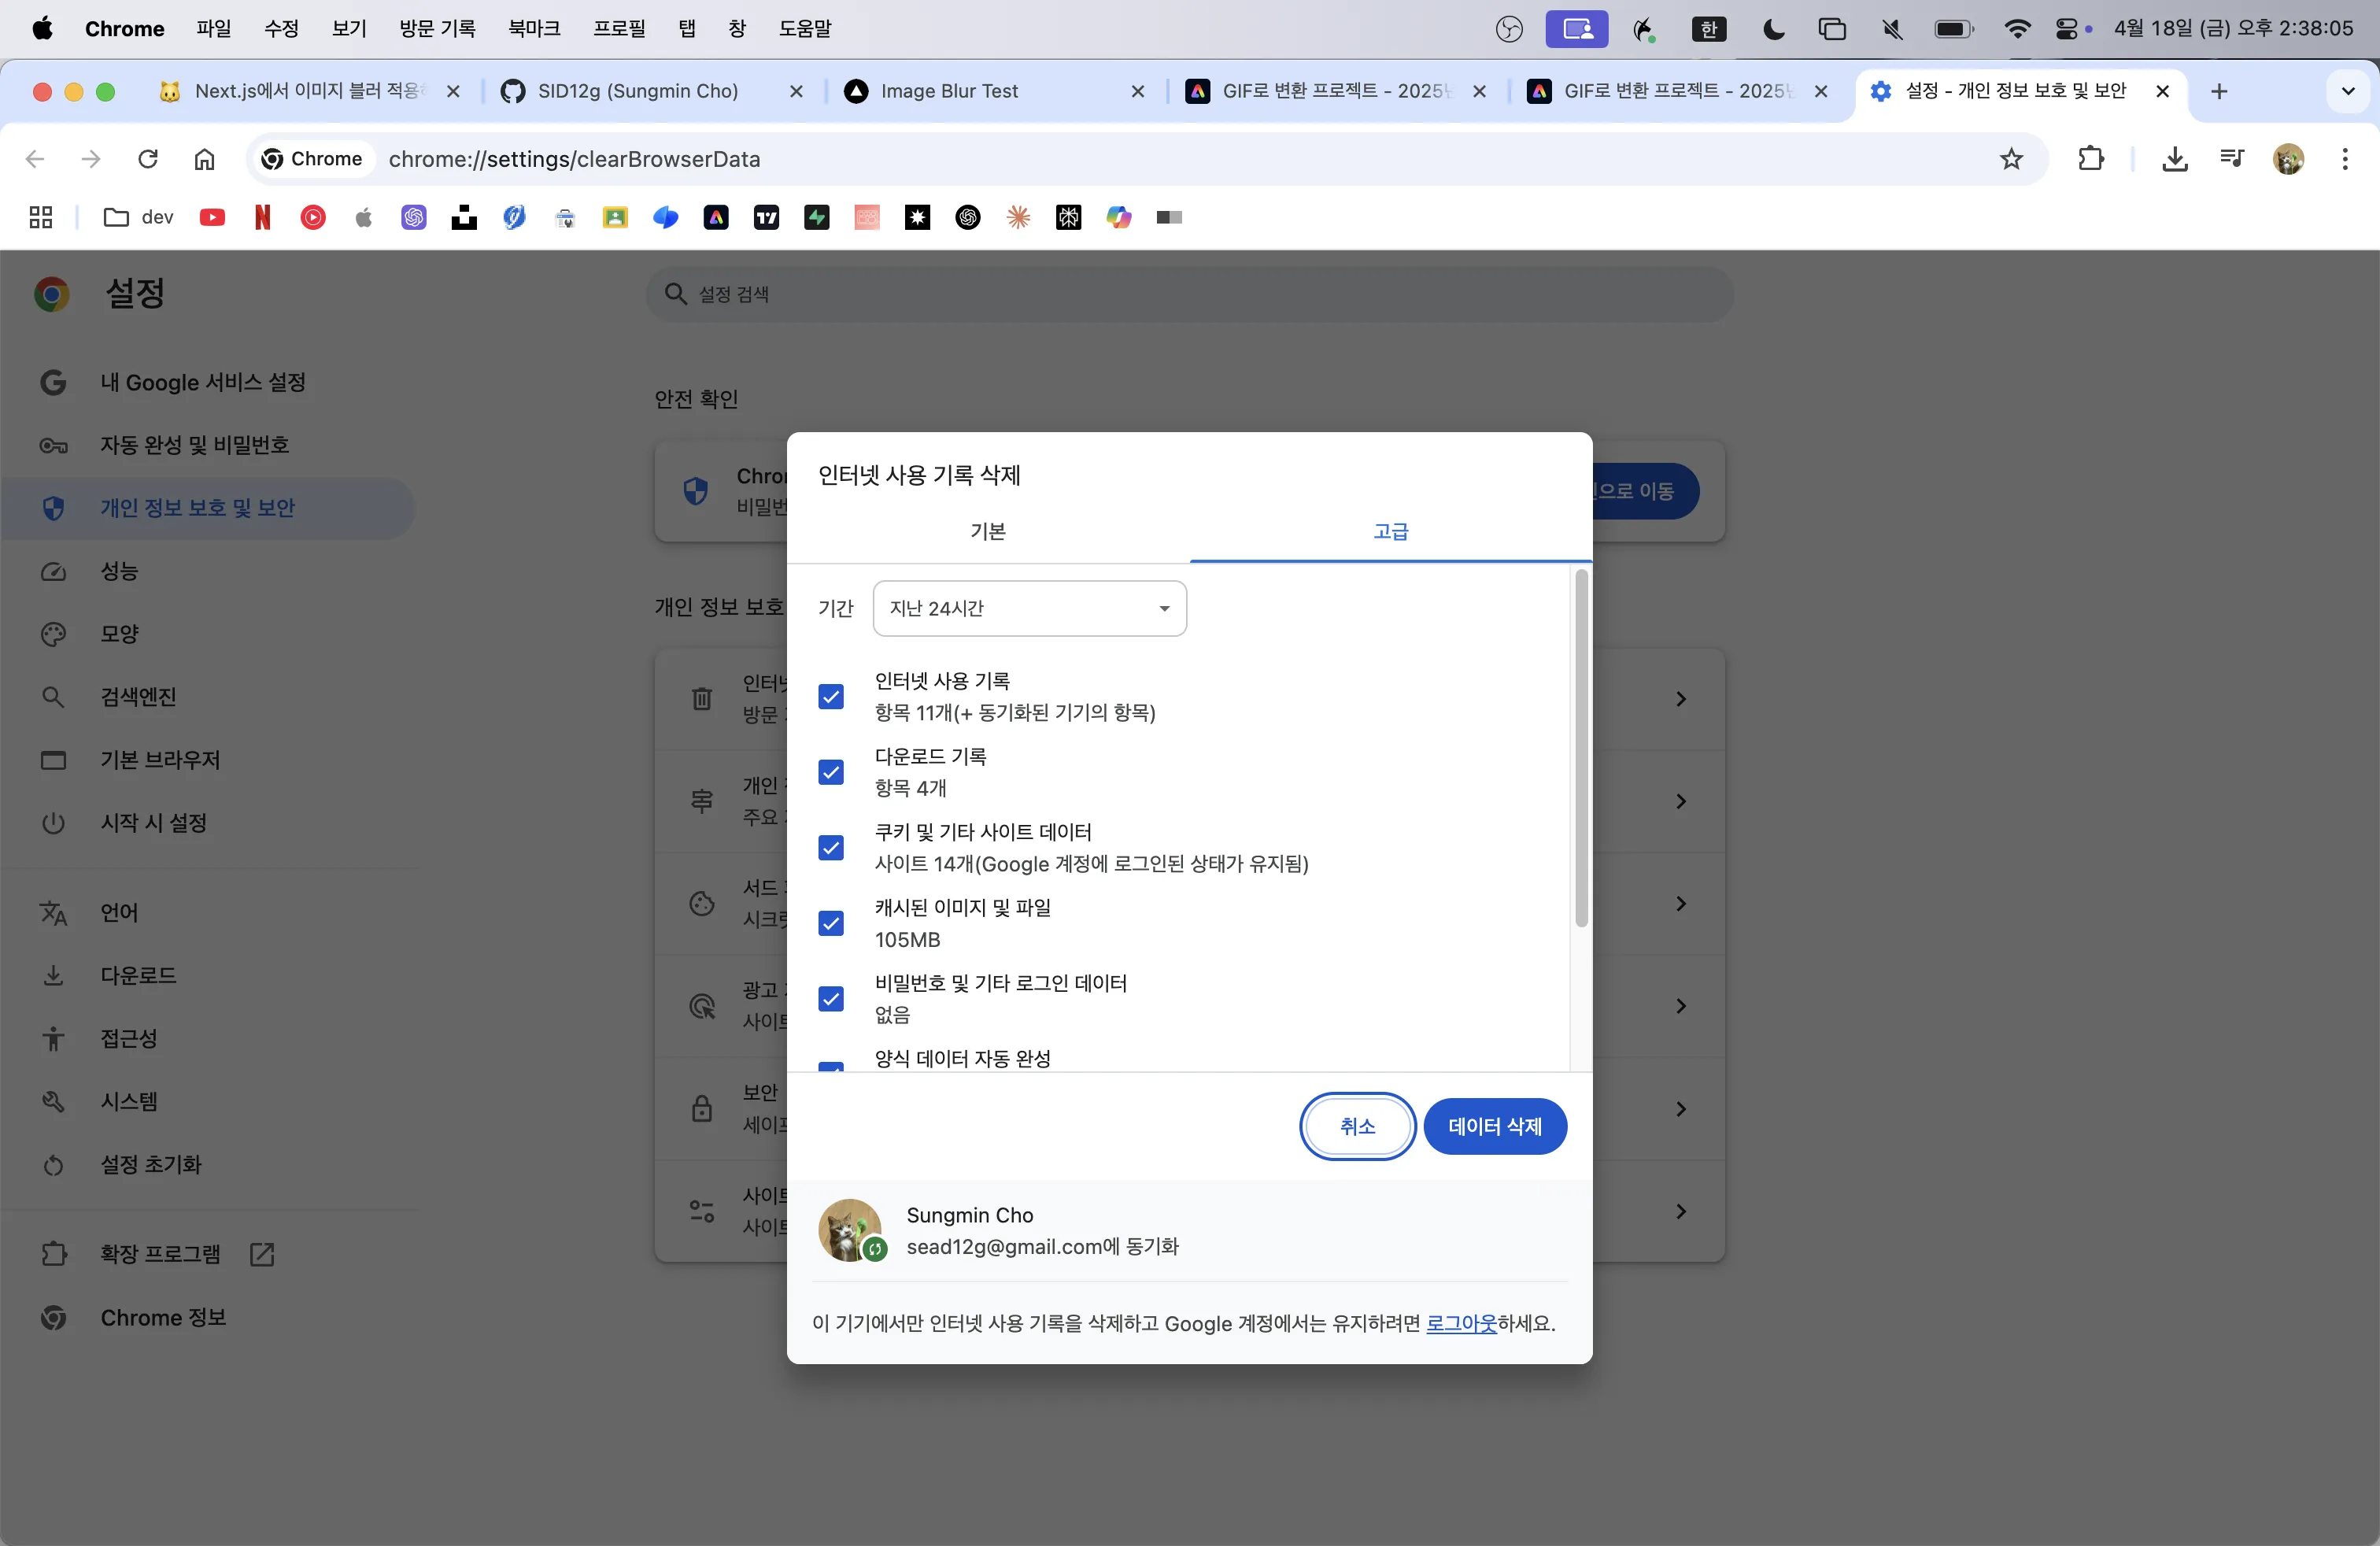The width and height of the screenshot is (2380, 1546).
Task: Open the Extensions puzzle-piece icon
Action: point(2090,159)
